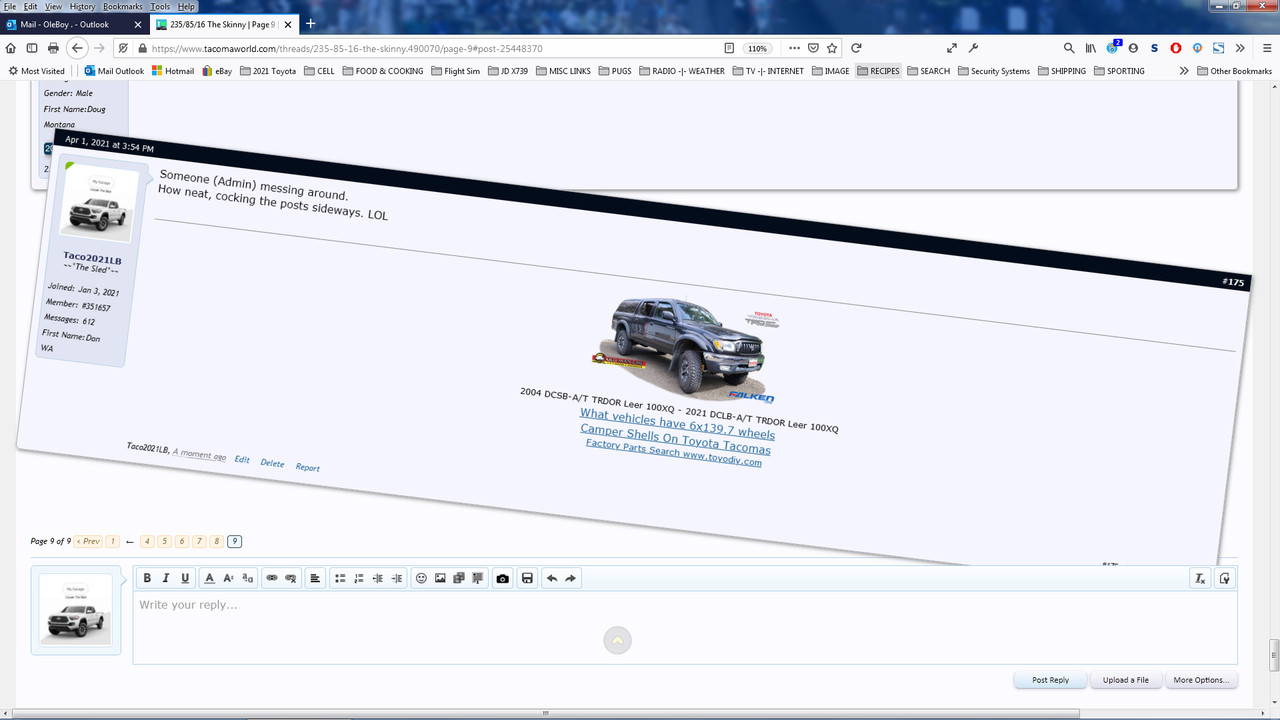This screenshot has height=720, width=1280.
Task: Open the smilies picker in the editor
Action: click(421, 578)
